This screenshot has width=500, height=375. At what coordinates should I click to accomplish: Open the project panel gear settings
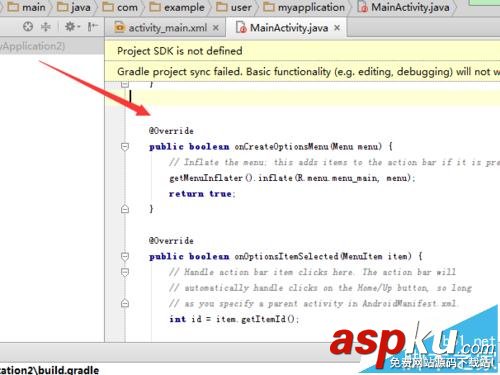(71, 26)
